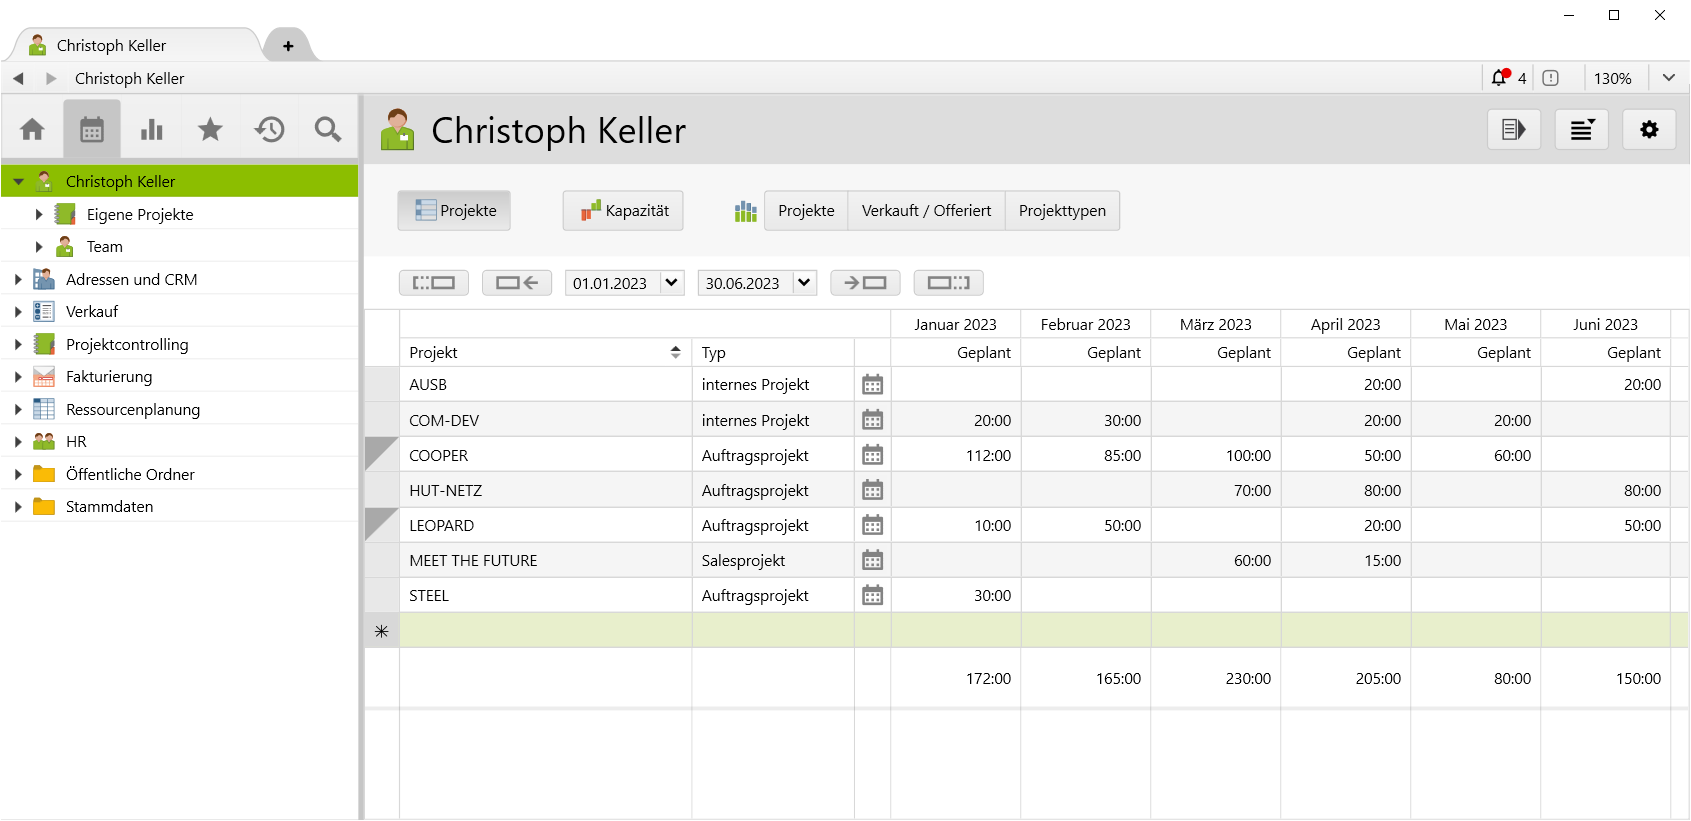The width and height of the screenshot is (1691, 821).
Task: Expand the HR node
Action: pyautogui.click(x=18, y=441)
